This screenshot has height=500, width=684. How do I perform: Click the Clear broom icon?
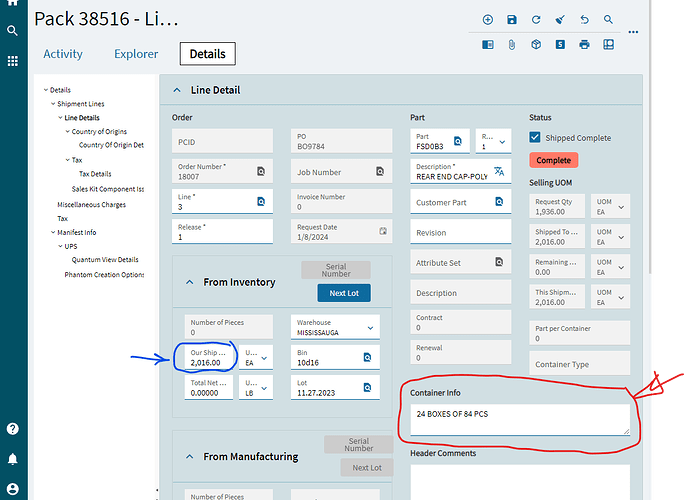pos(560,20)
